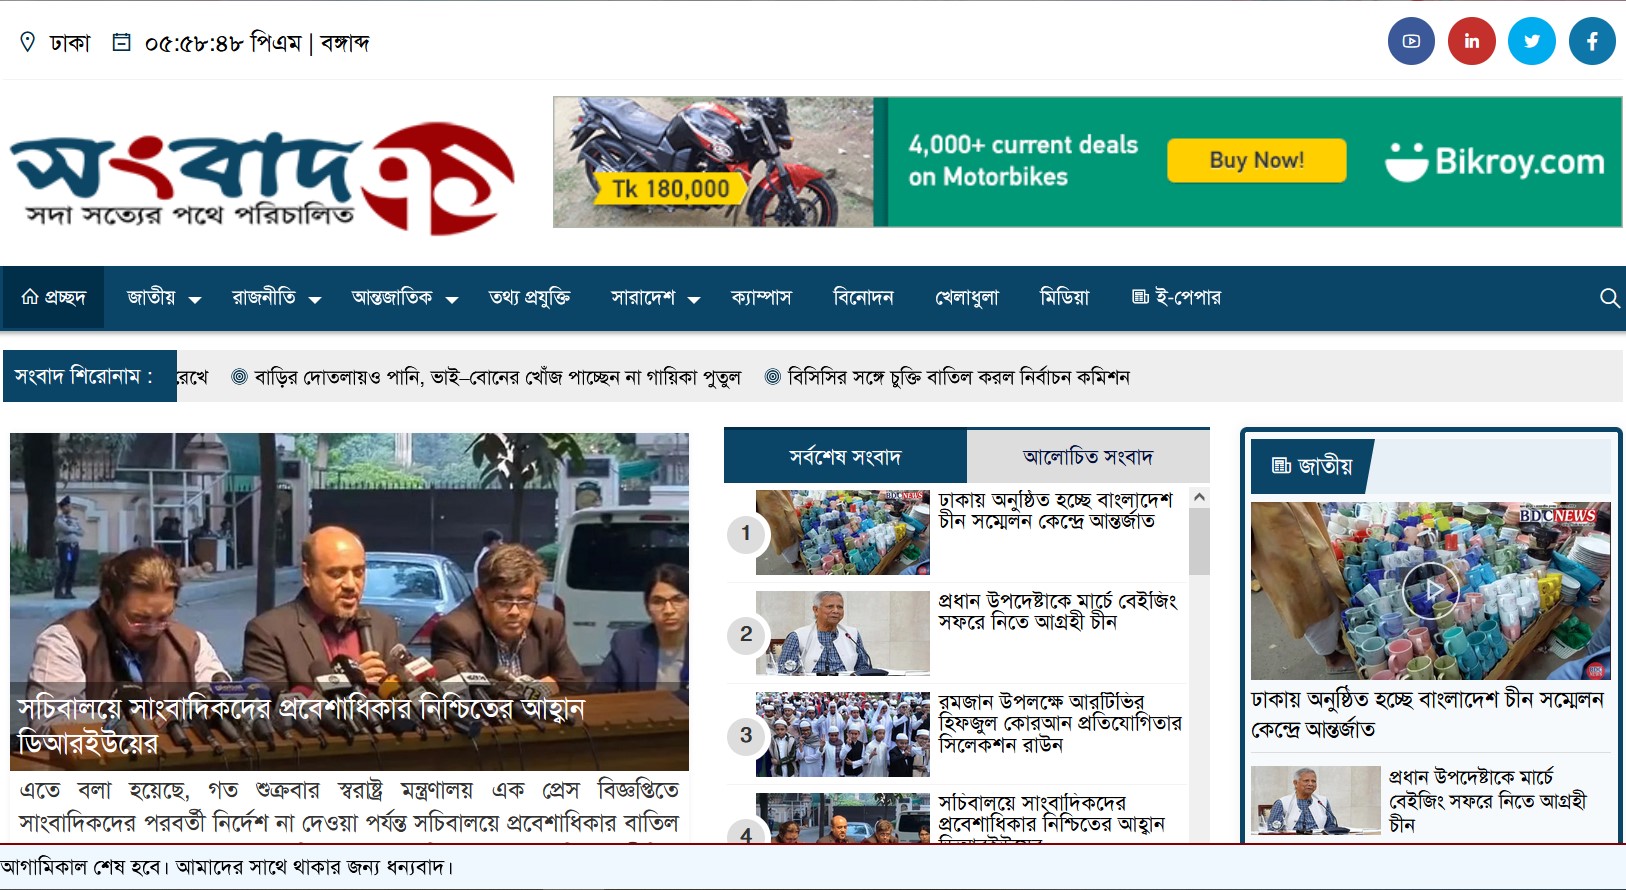1626x890 pixels.
Task: Open the ই-পেপার menu item
Action: tap(1176, 298)
